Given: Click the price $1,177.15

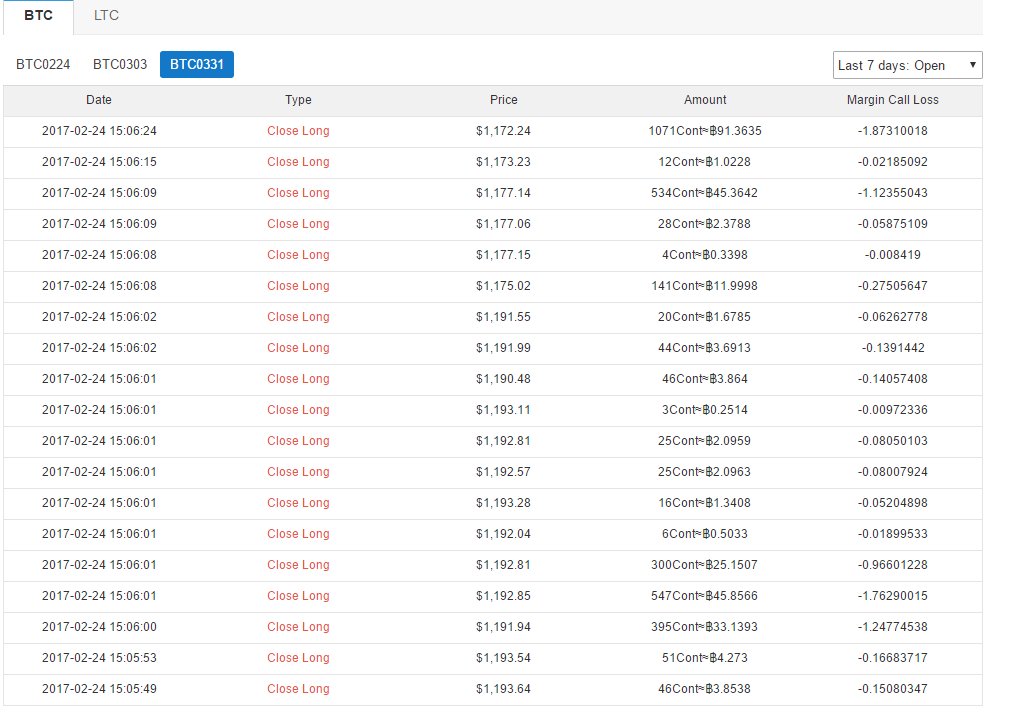Looking at the screenshot, I should pyautogui.click(x=503, y=255).
